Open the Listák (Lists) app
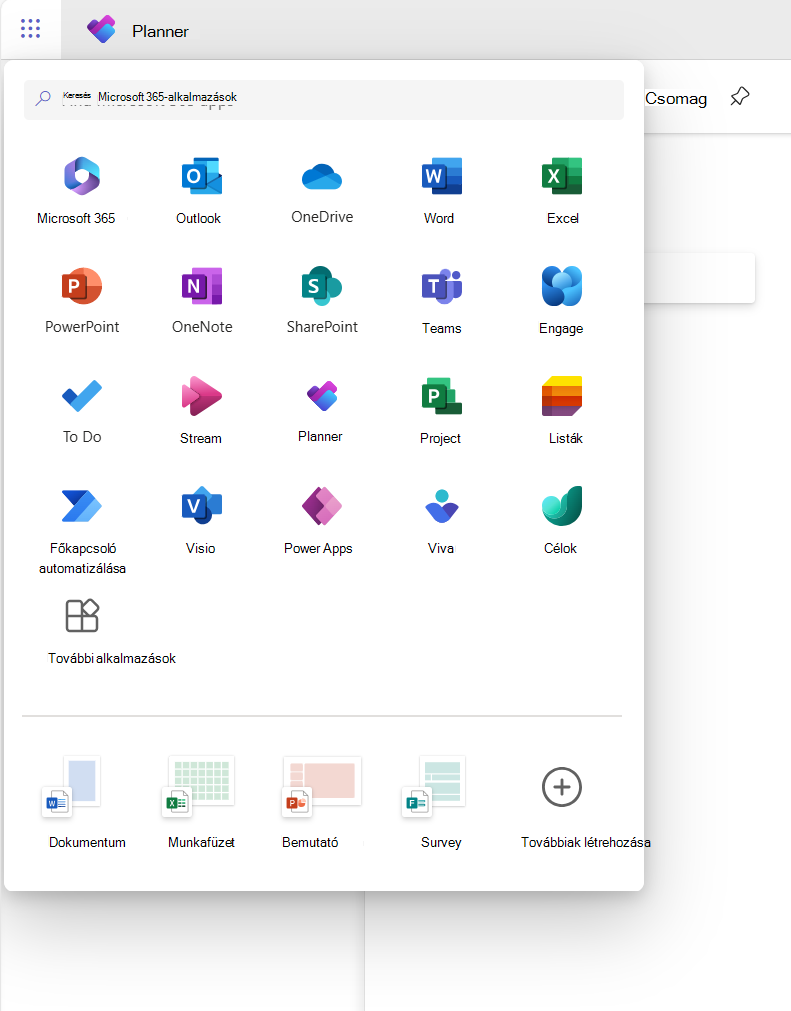Image resolution: width=791 pixels, height=1011 pixels. [x=562, y=410]
